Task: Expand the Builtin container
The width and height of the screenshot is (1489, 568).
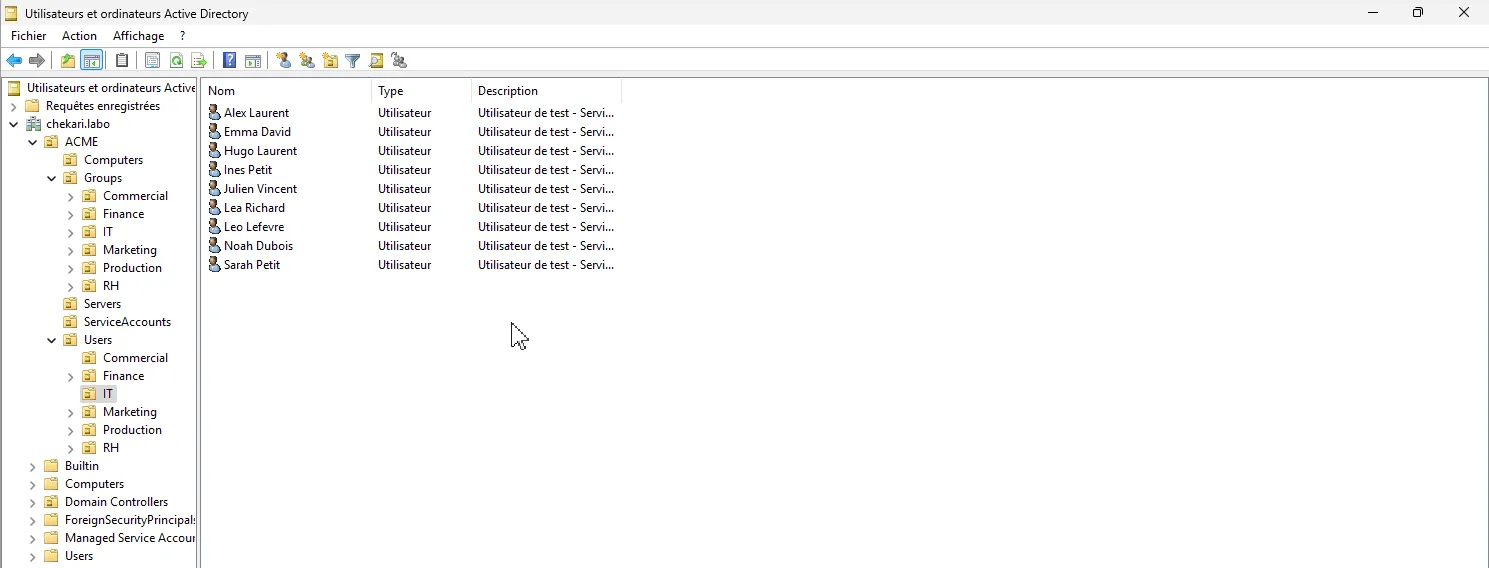Action: 33,467
